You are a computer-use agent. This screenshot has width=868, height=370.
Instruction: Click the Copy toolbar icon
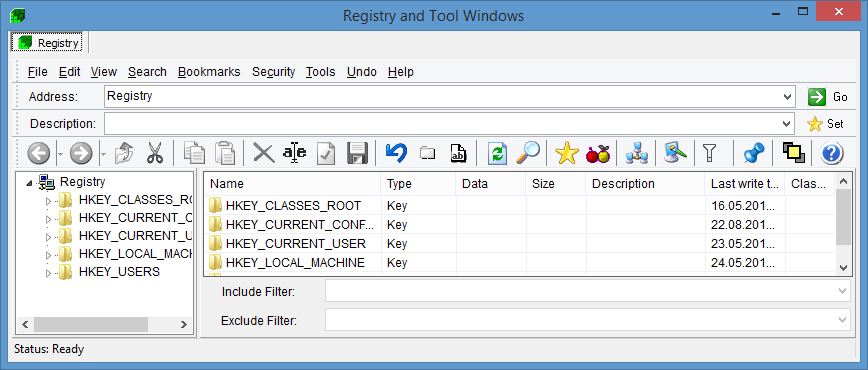point(194,153)
